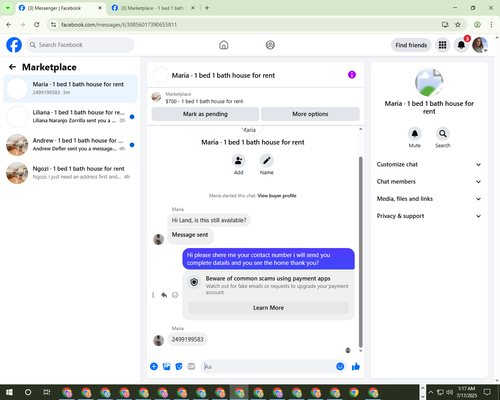Bookmark this page with the star icon
Viewport: 500px width, 400px height.
[458, 25]
